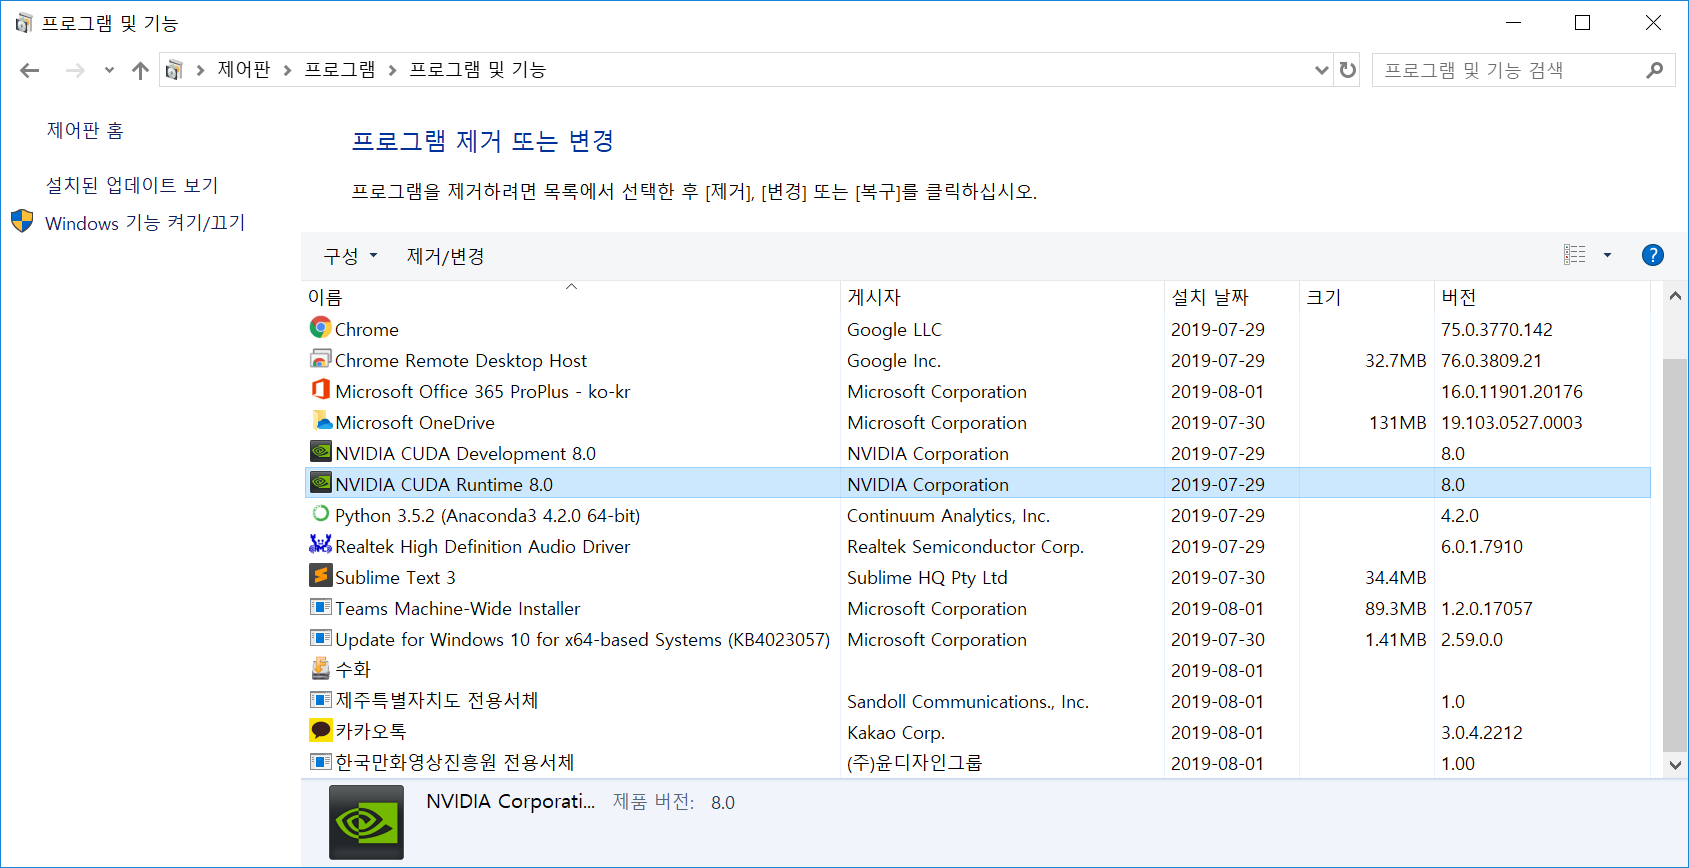
Task: Click the vertical scrollbar thumb
Action: pos(1675,555)
